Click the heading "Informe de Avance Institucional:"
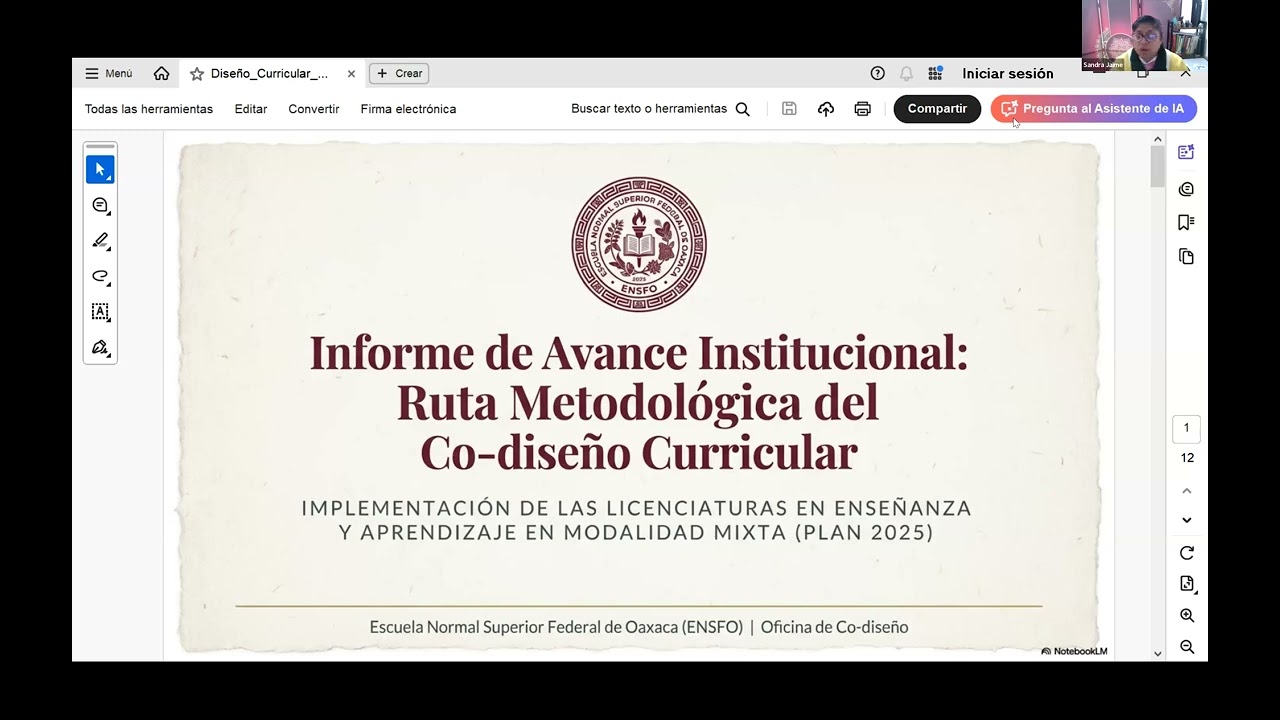 [x=639, y=352]
